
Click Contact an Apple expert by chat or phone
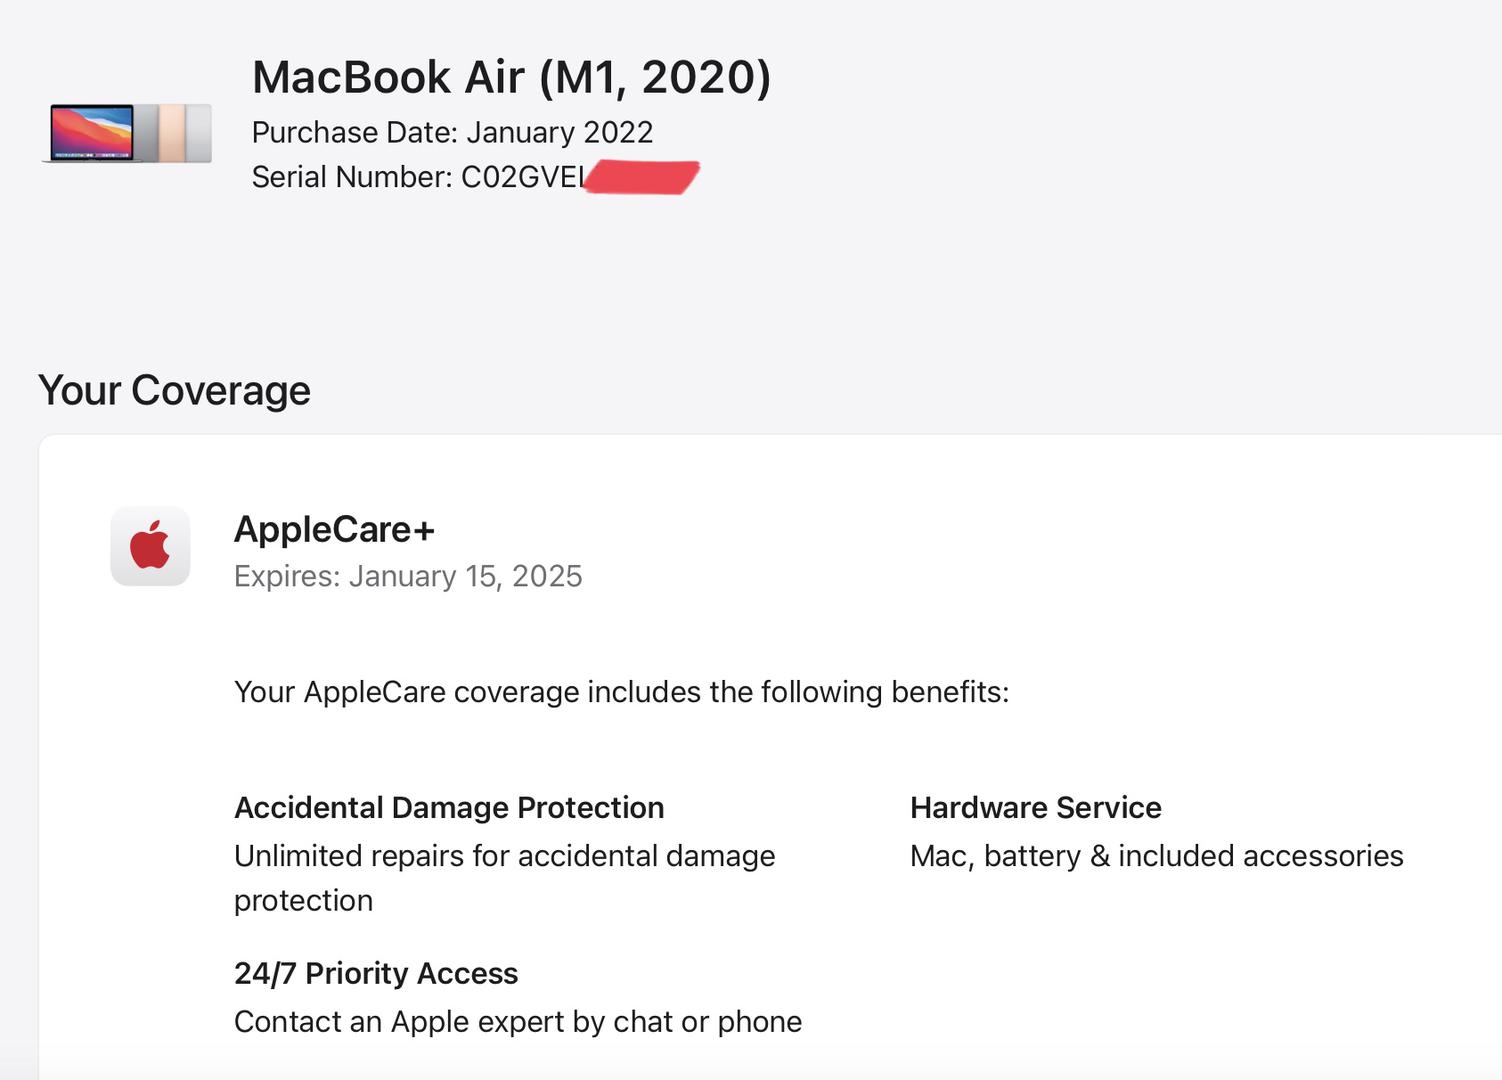coord(517,1021)
